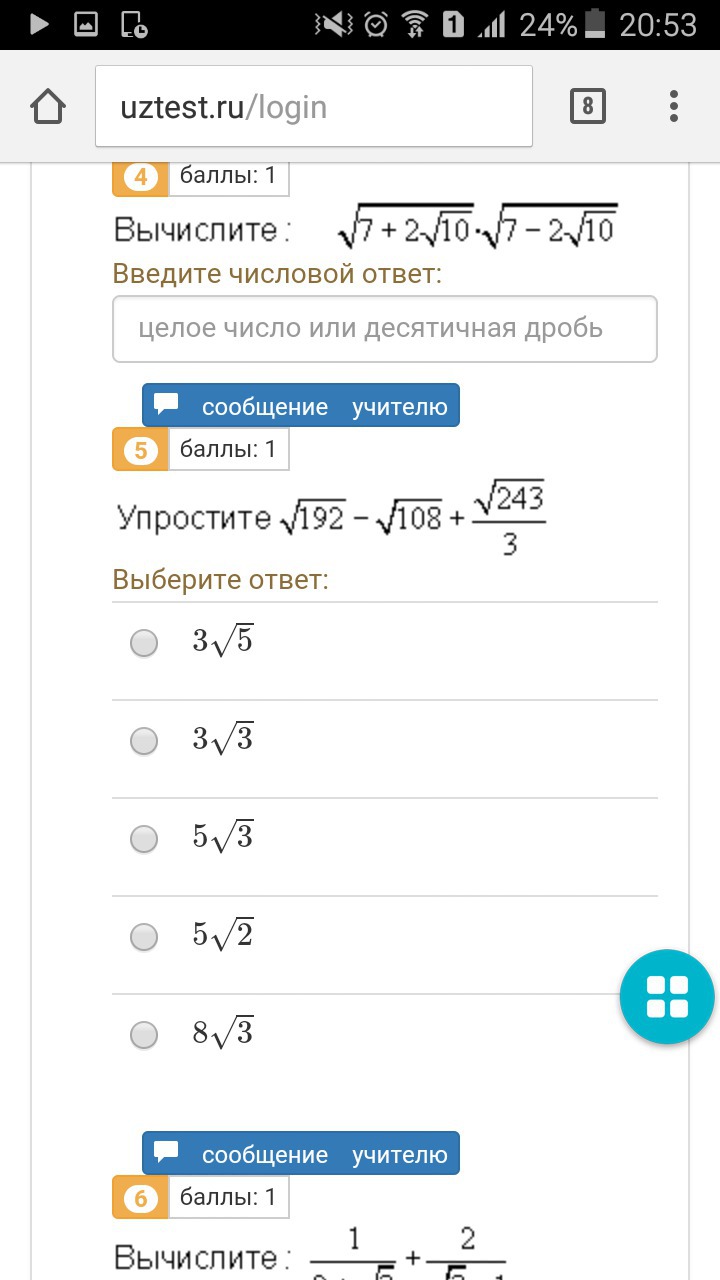Pick the 5√2 answer option
Screen dimensions: 720x1280
coord(145,937)
